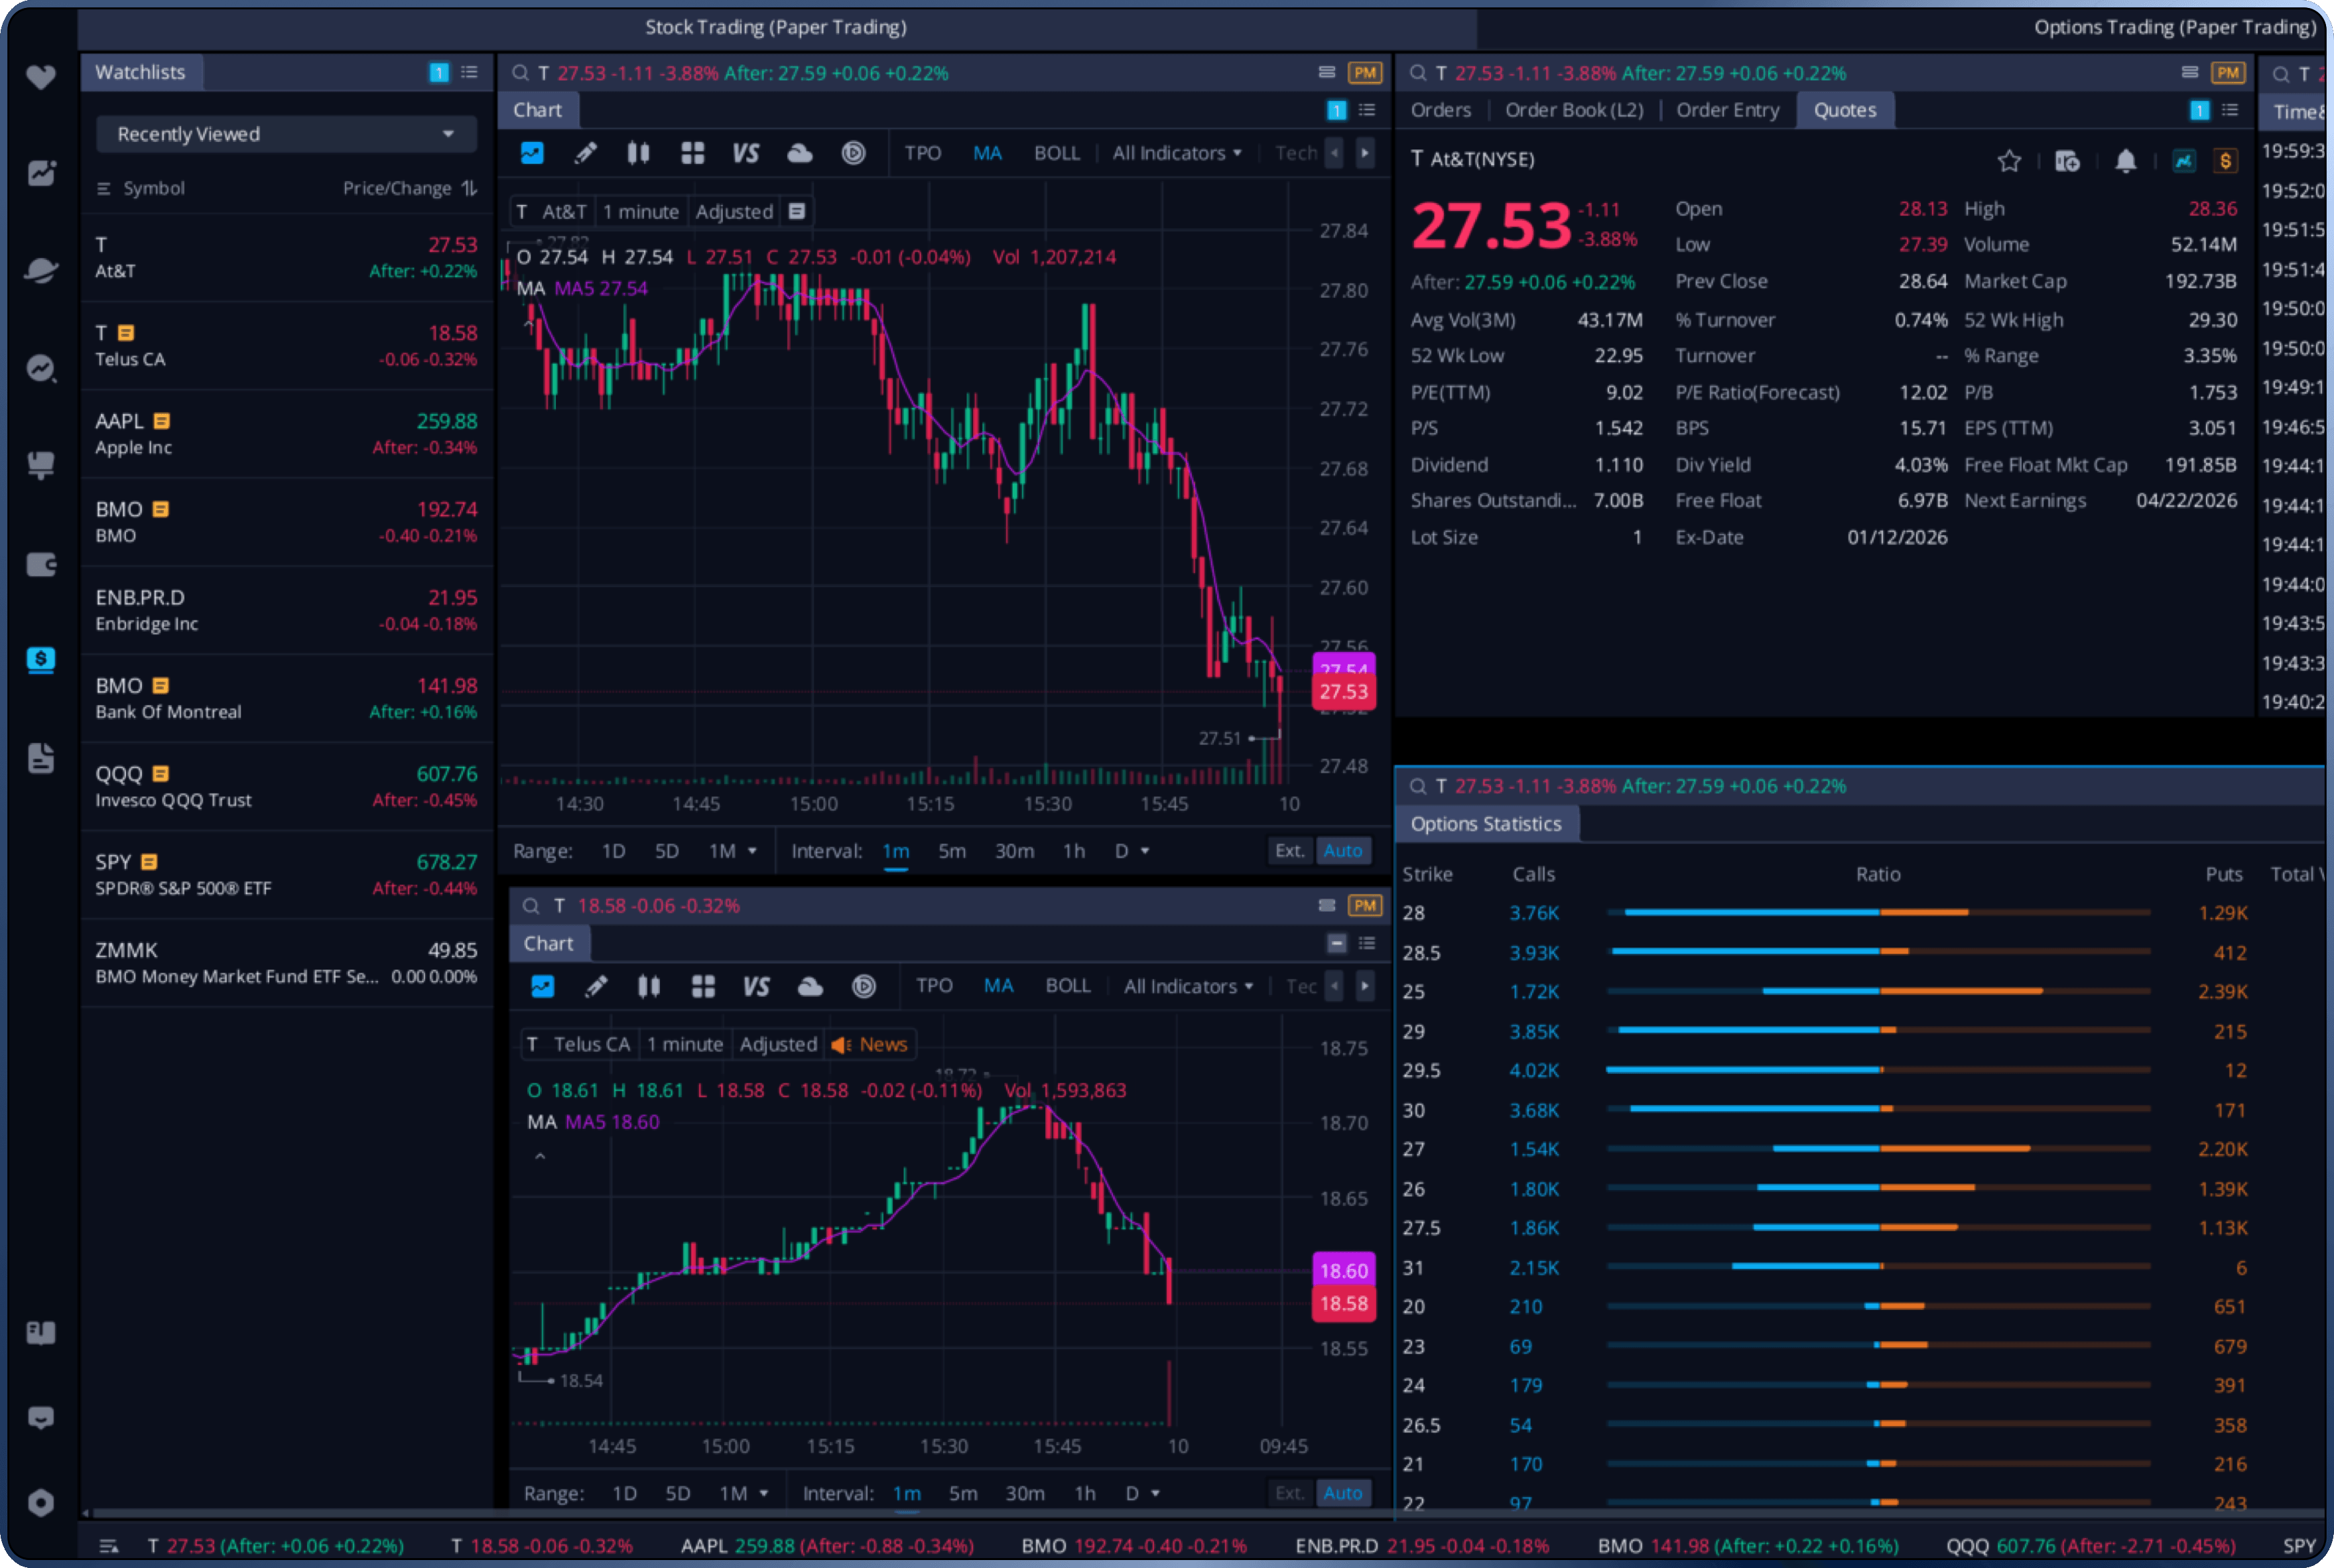Switch to the Order Book (L2) tab
Image resolution: width=2334 pixels, height=1568 pixels.
(x=1573, y=110)
